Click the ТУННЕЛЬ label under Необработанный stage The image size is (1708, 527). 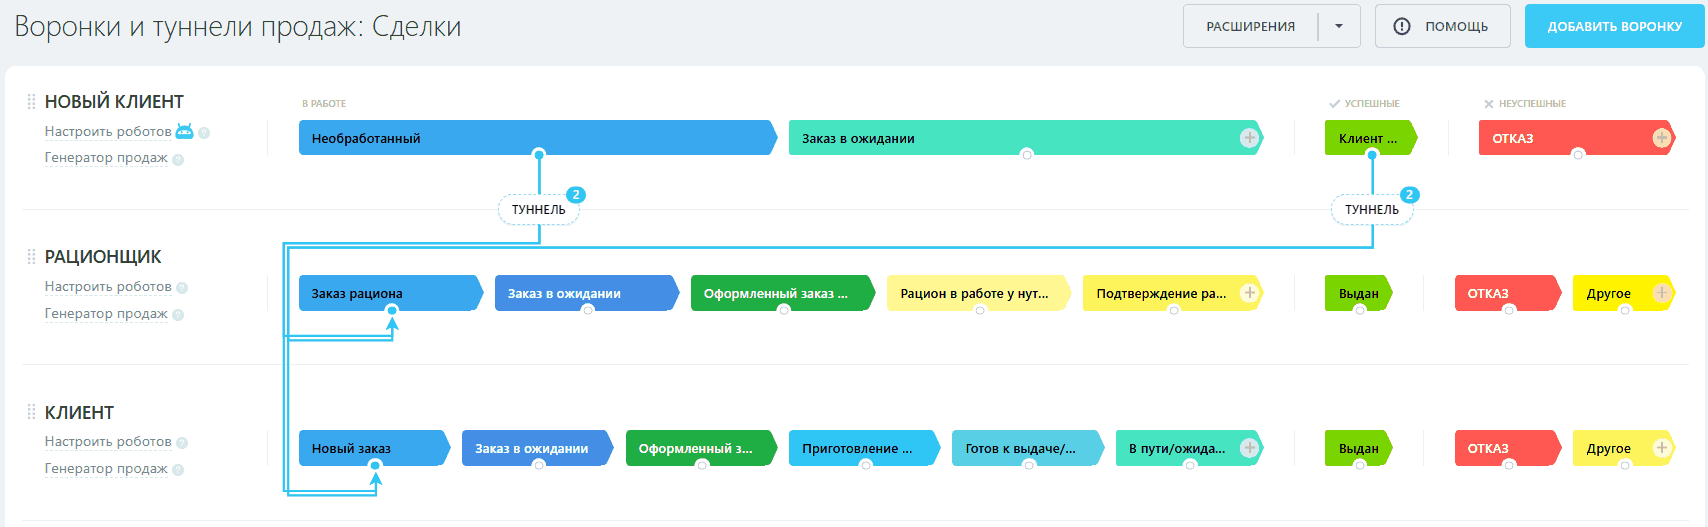(538, 210)
